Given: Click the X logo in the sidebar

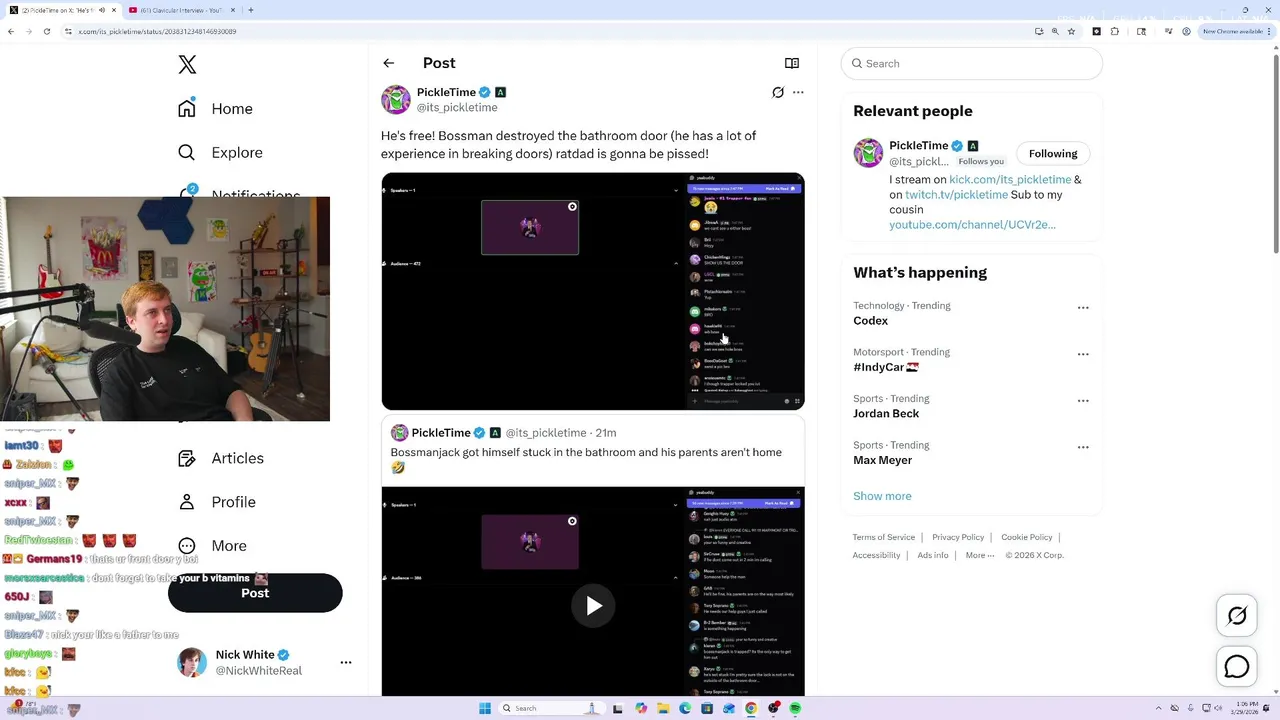Looking at the screenshot, I should (187, 65).
